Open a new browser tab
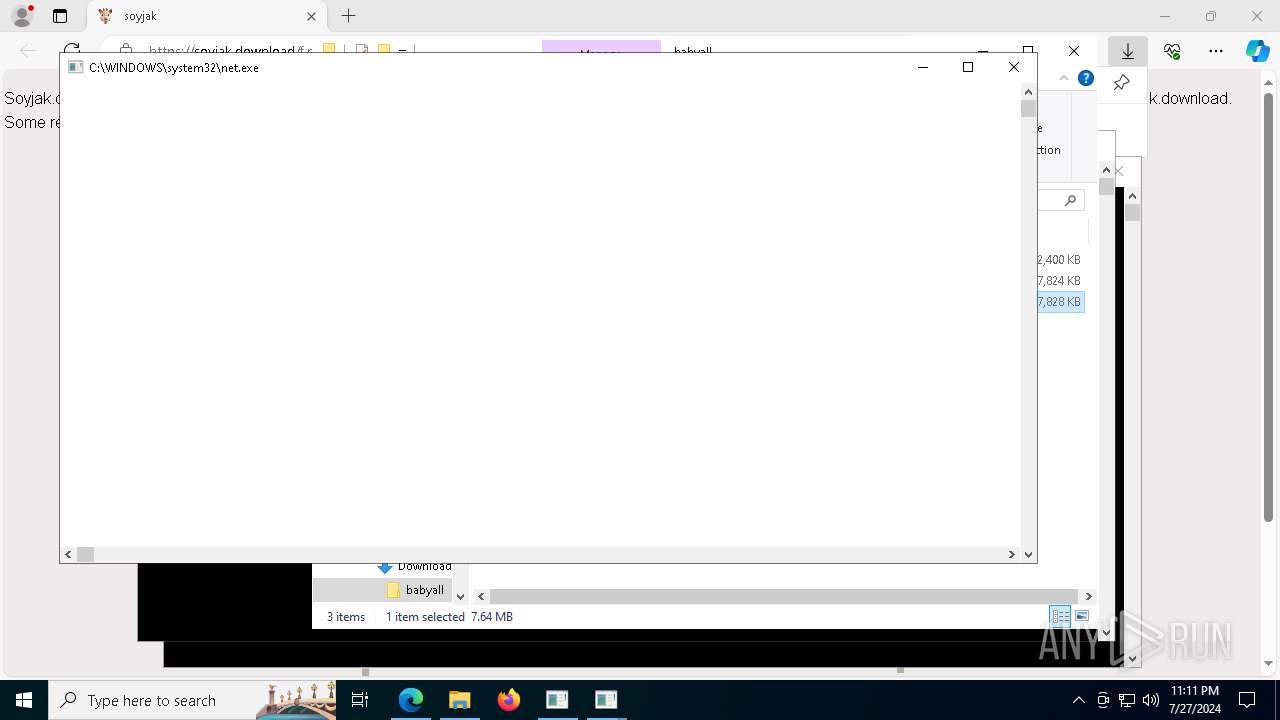Viewport: 1280px width, 720px height. [x=348, y=16]
